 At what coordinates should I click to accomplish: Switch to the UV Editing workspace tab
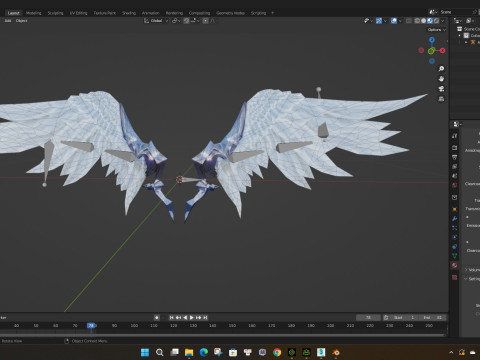(78, 13)
